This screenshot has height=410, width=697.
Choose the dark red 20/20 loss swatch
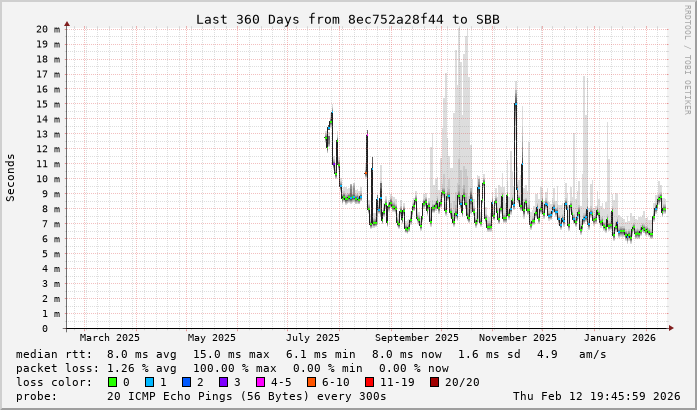435,381
